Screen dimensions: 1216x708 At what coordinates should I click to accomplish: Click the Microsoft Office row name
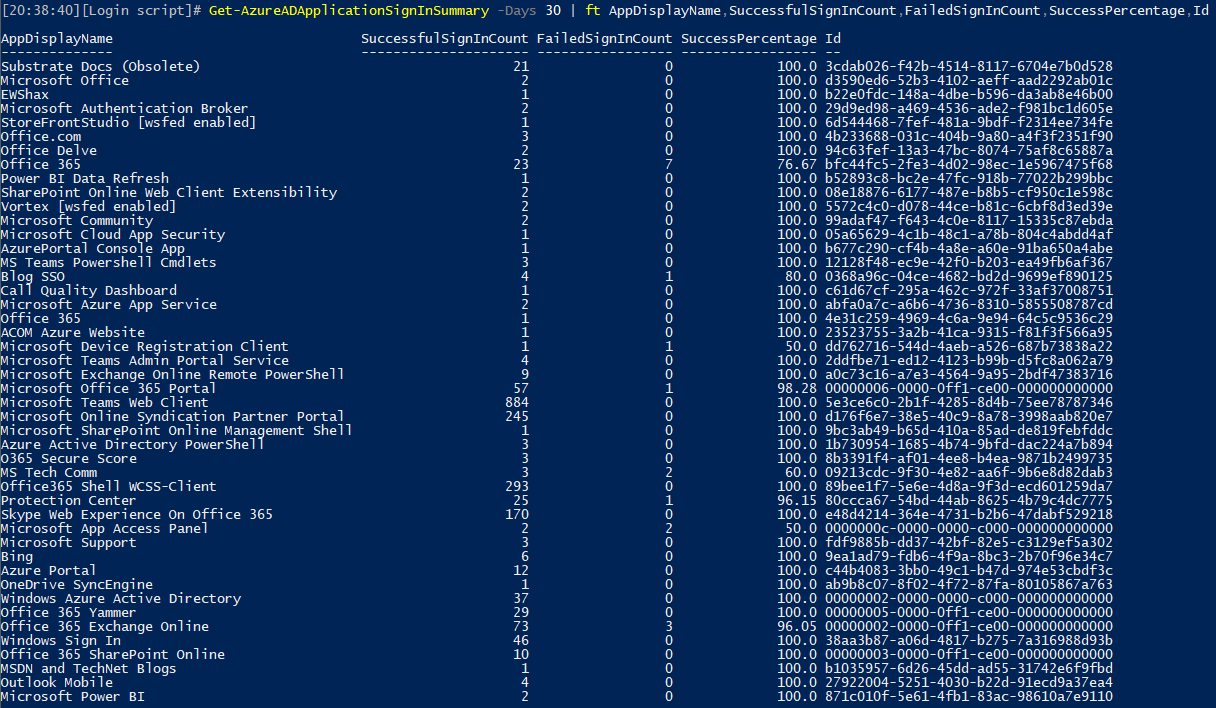coord(65,80)
